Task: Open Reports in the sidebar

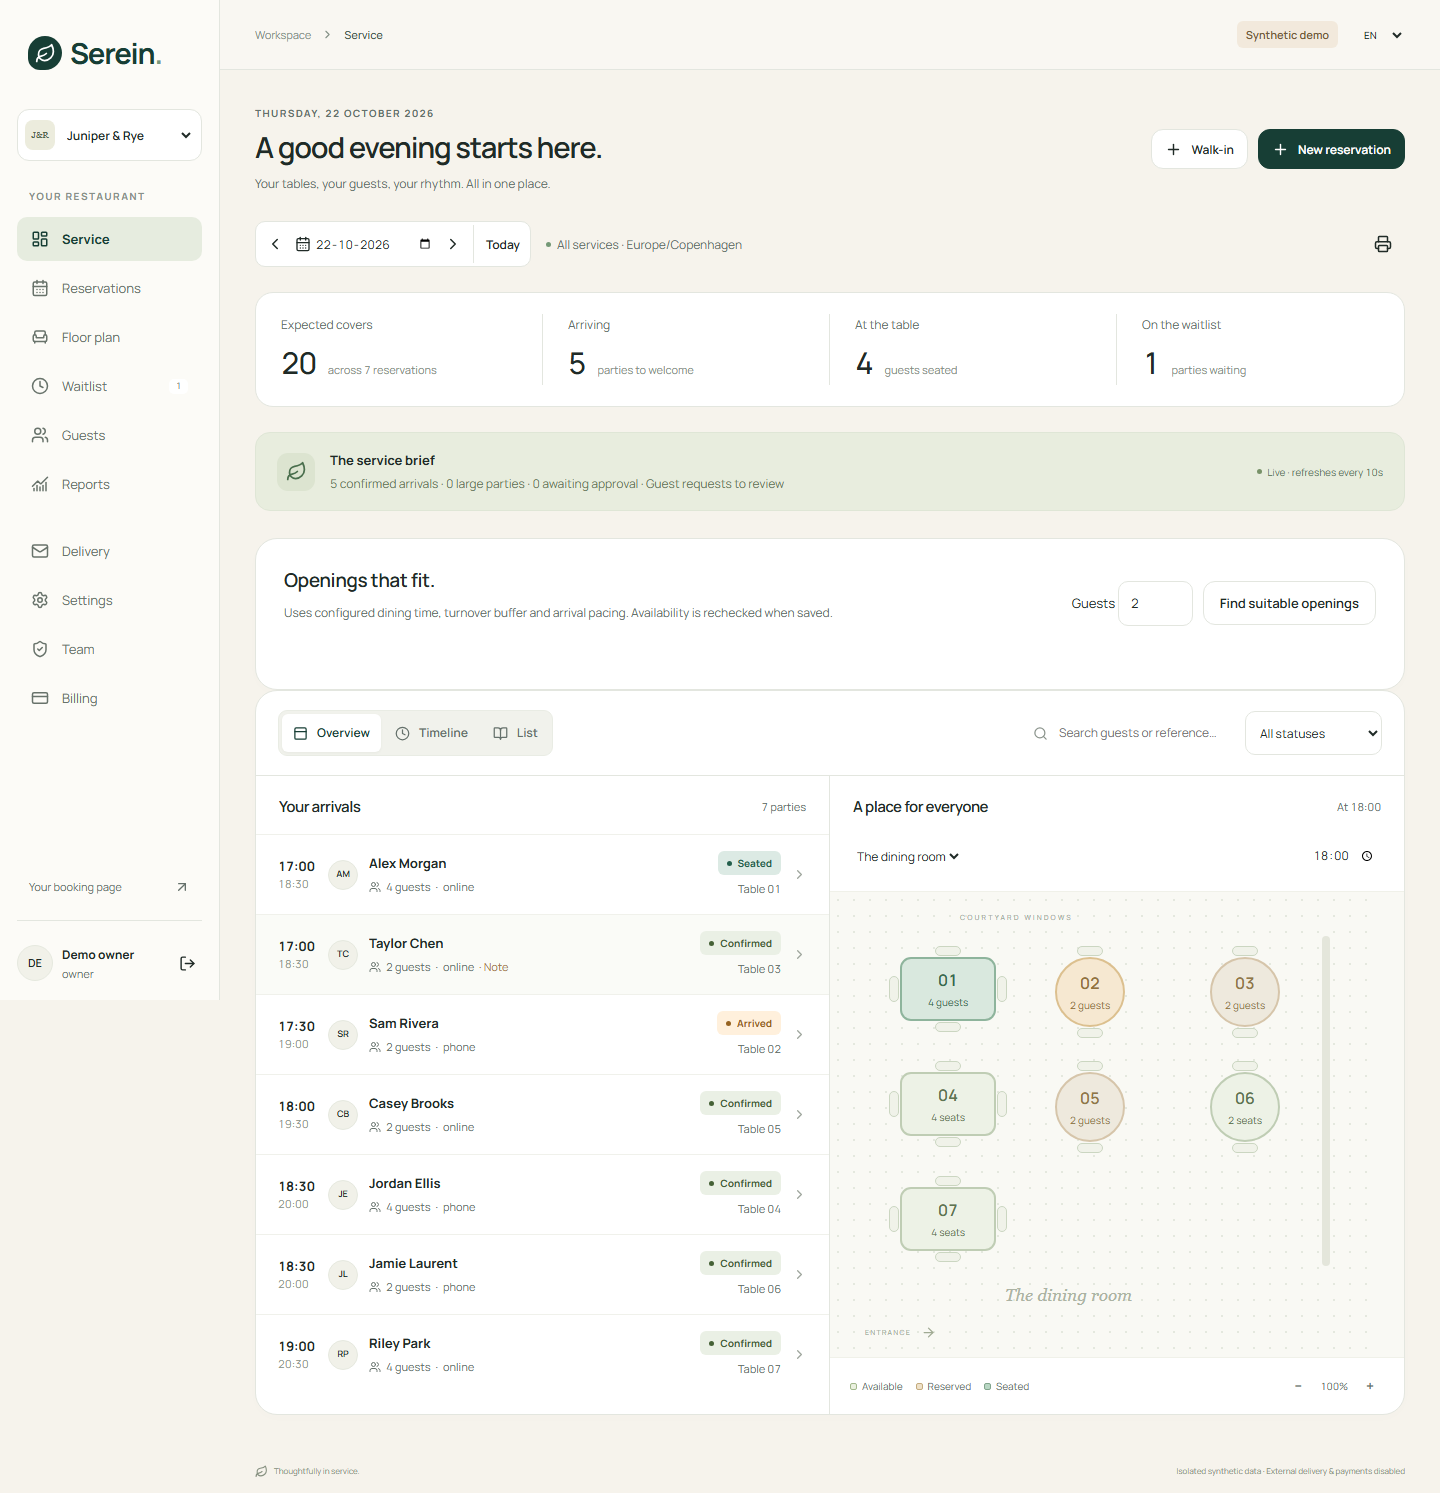Action: 109,484
